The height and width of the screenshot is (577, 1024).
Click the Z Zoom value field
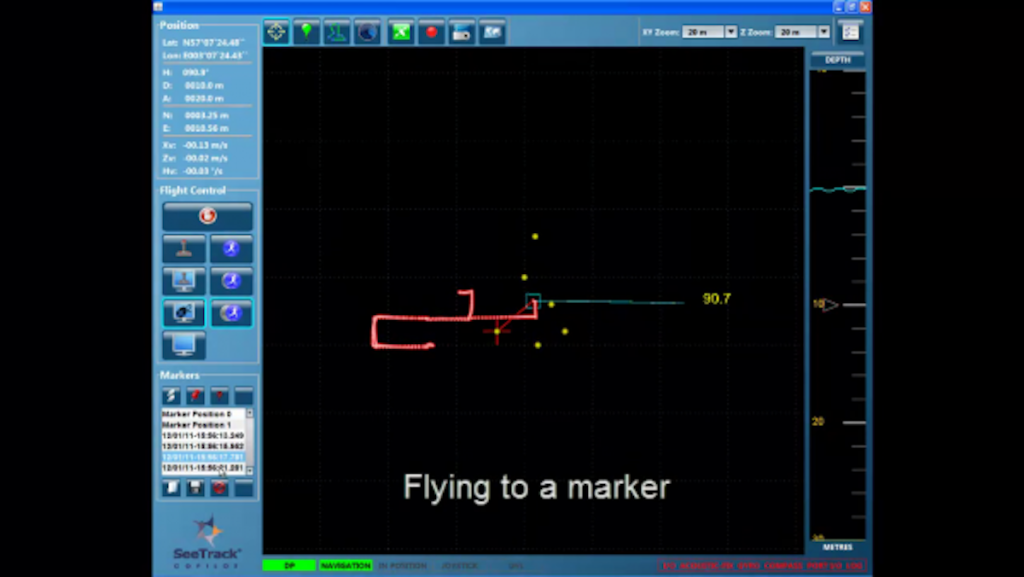click(x=797, y=32)
